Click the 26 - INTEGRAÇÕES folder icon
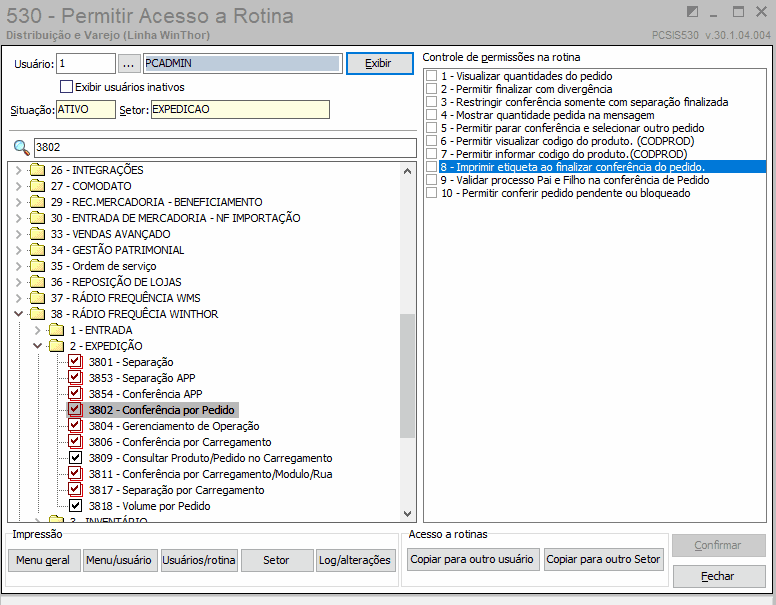This screenshot has height=605, width=776. click(37, 170)
